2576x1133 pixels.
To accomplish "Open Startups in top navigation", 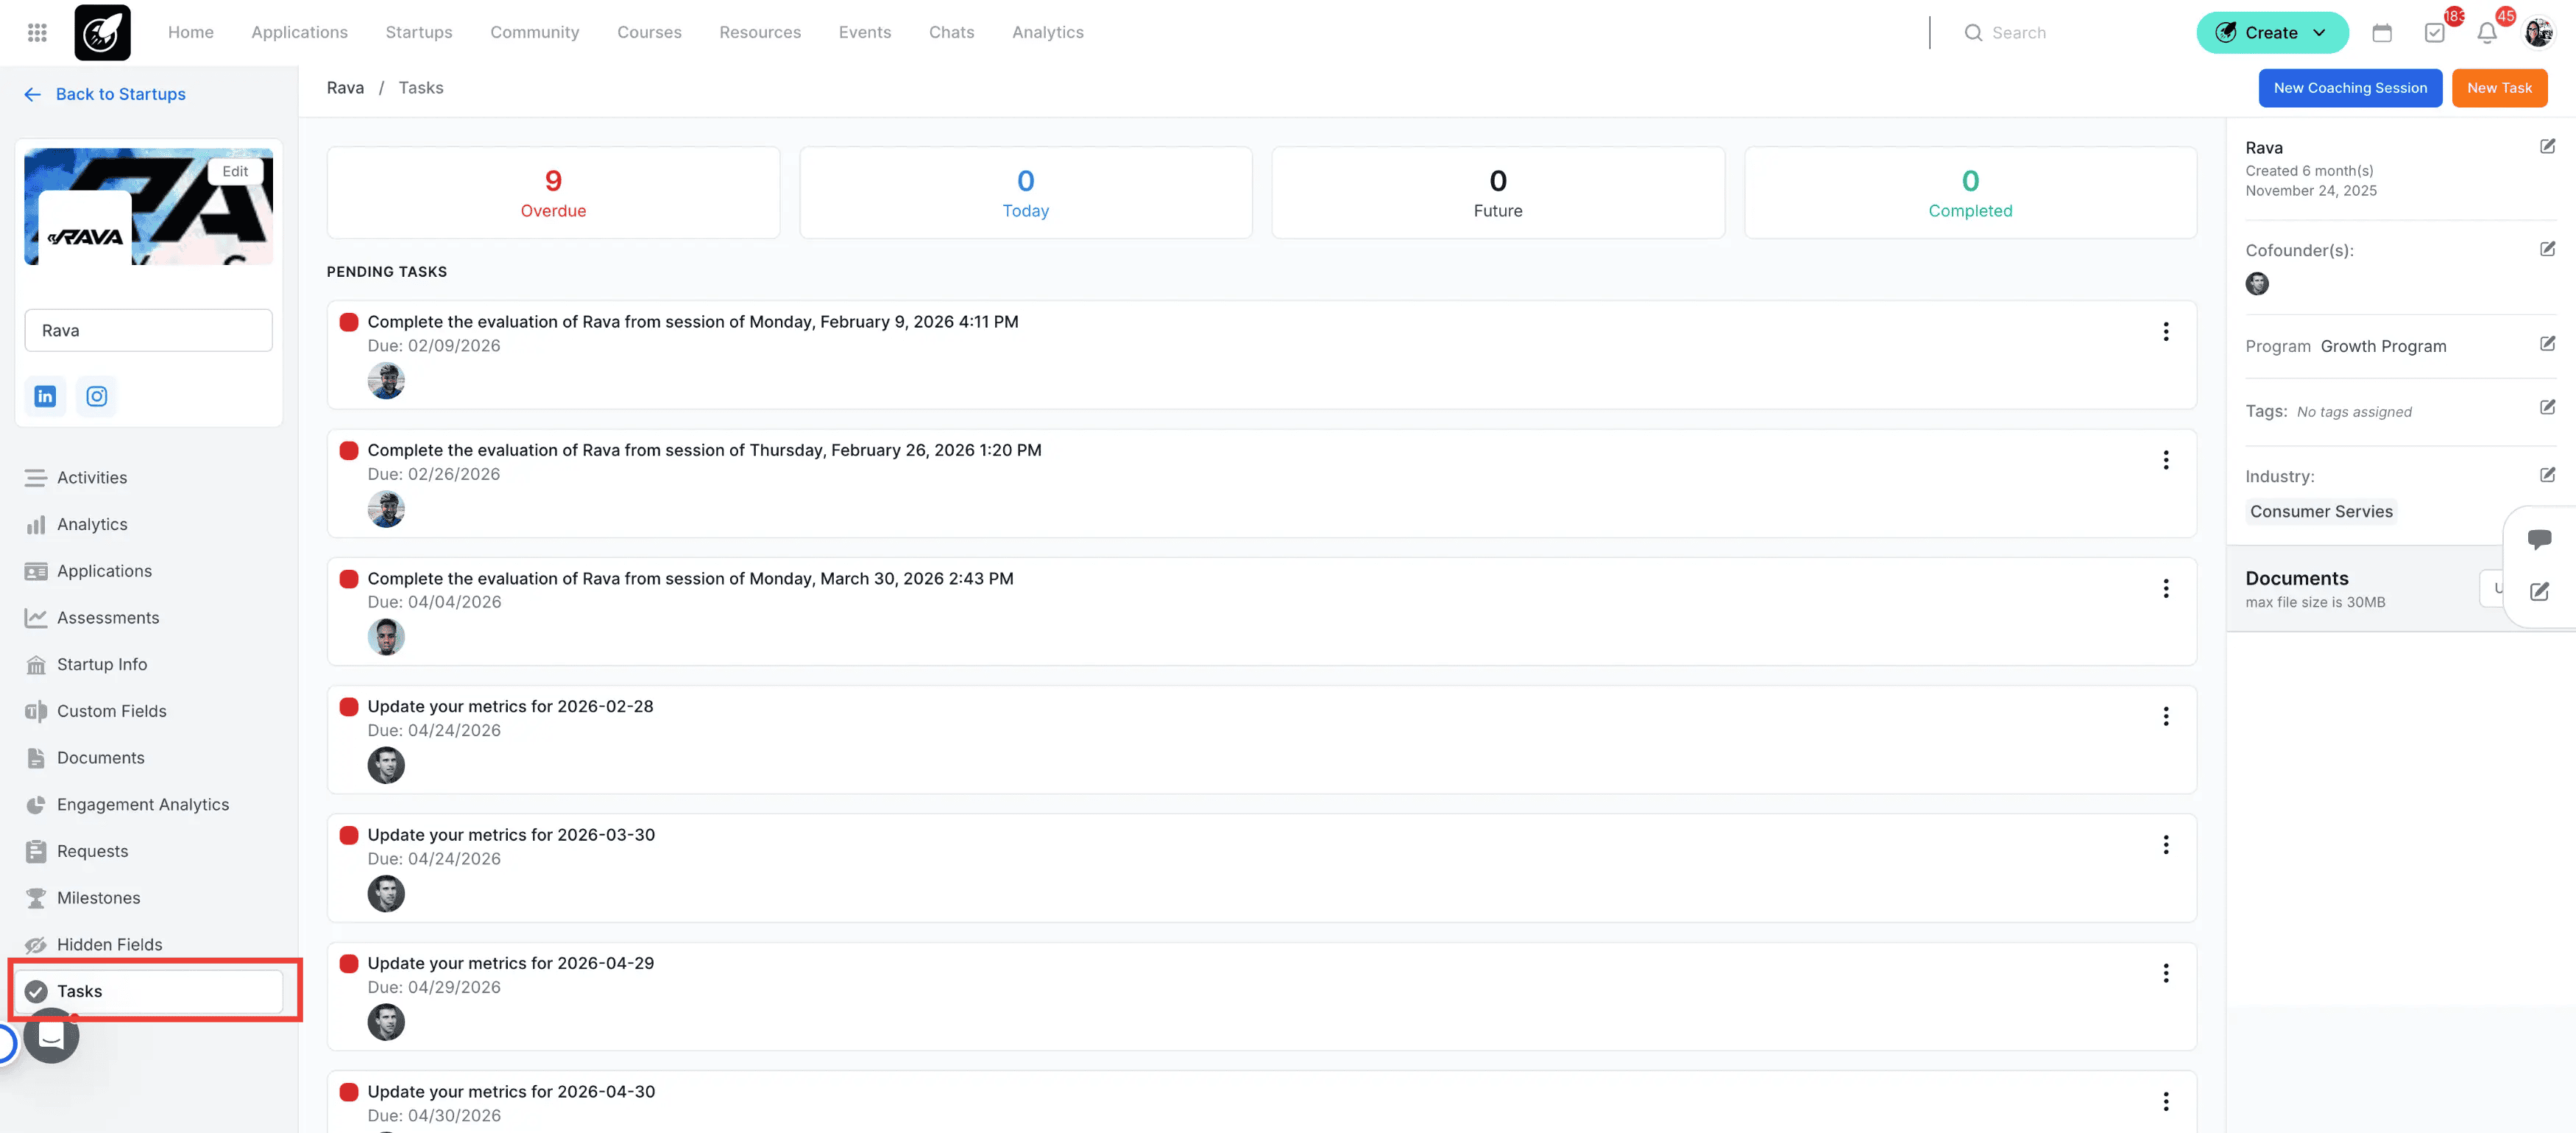I will 418,32.
